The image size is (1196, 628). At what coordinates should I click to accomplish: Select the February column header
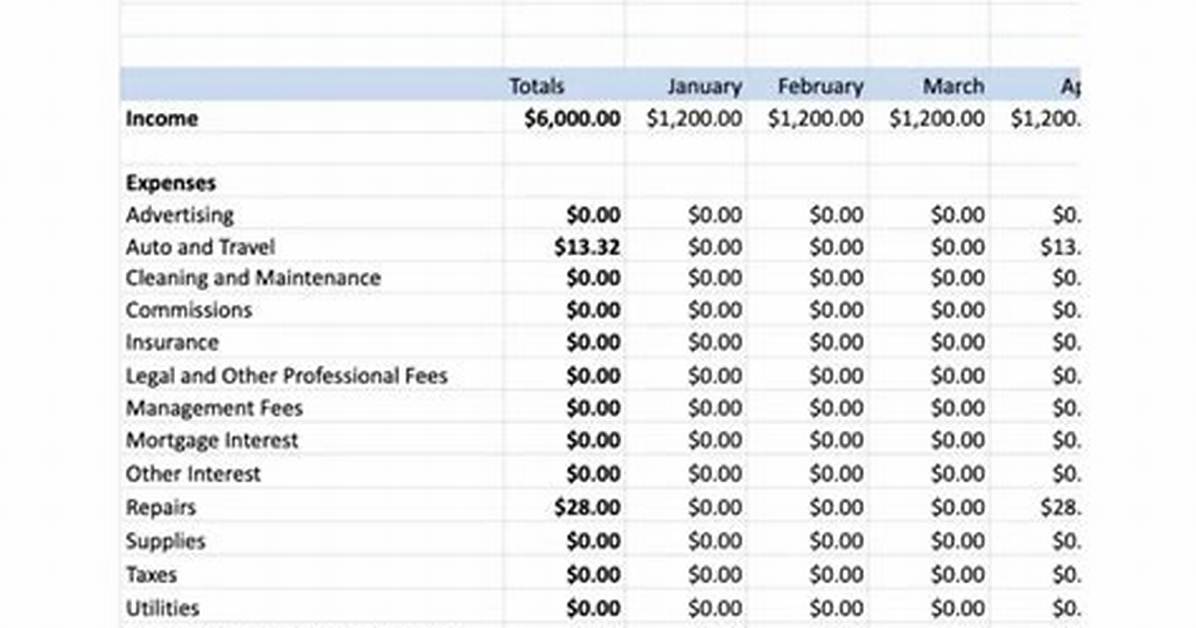820,86
